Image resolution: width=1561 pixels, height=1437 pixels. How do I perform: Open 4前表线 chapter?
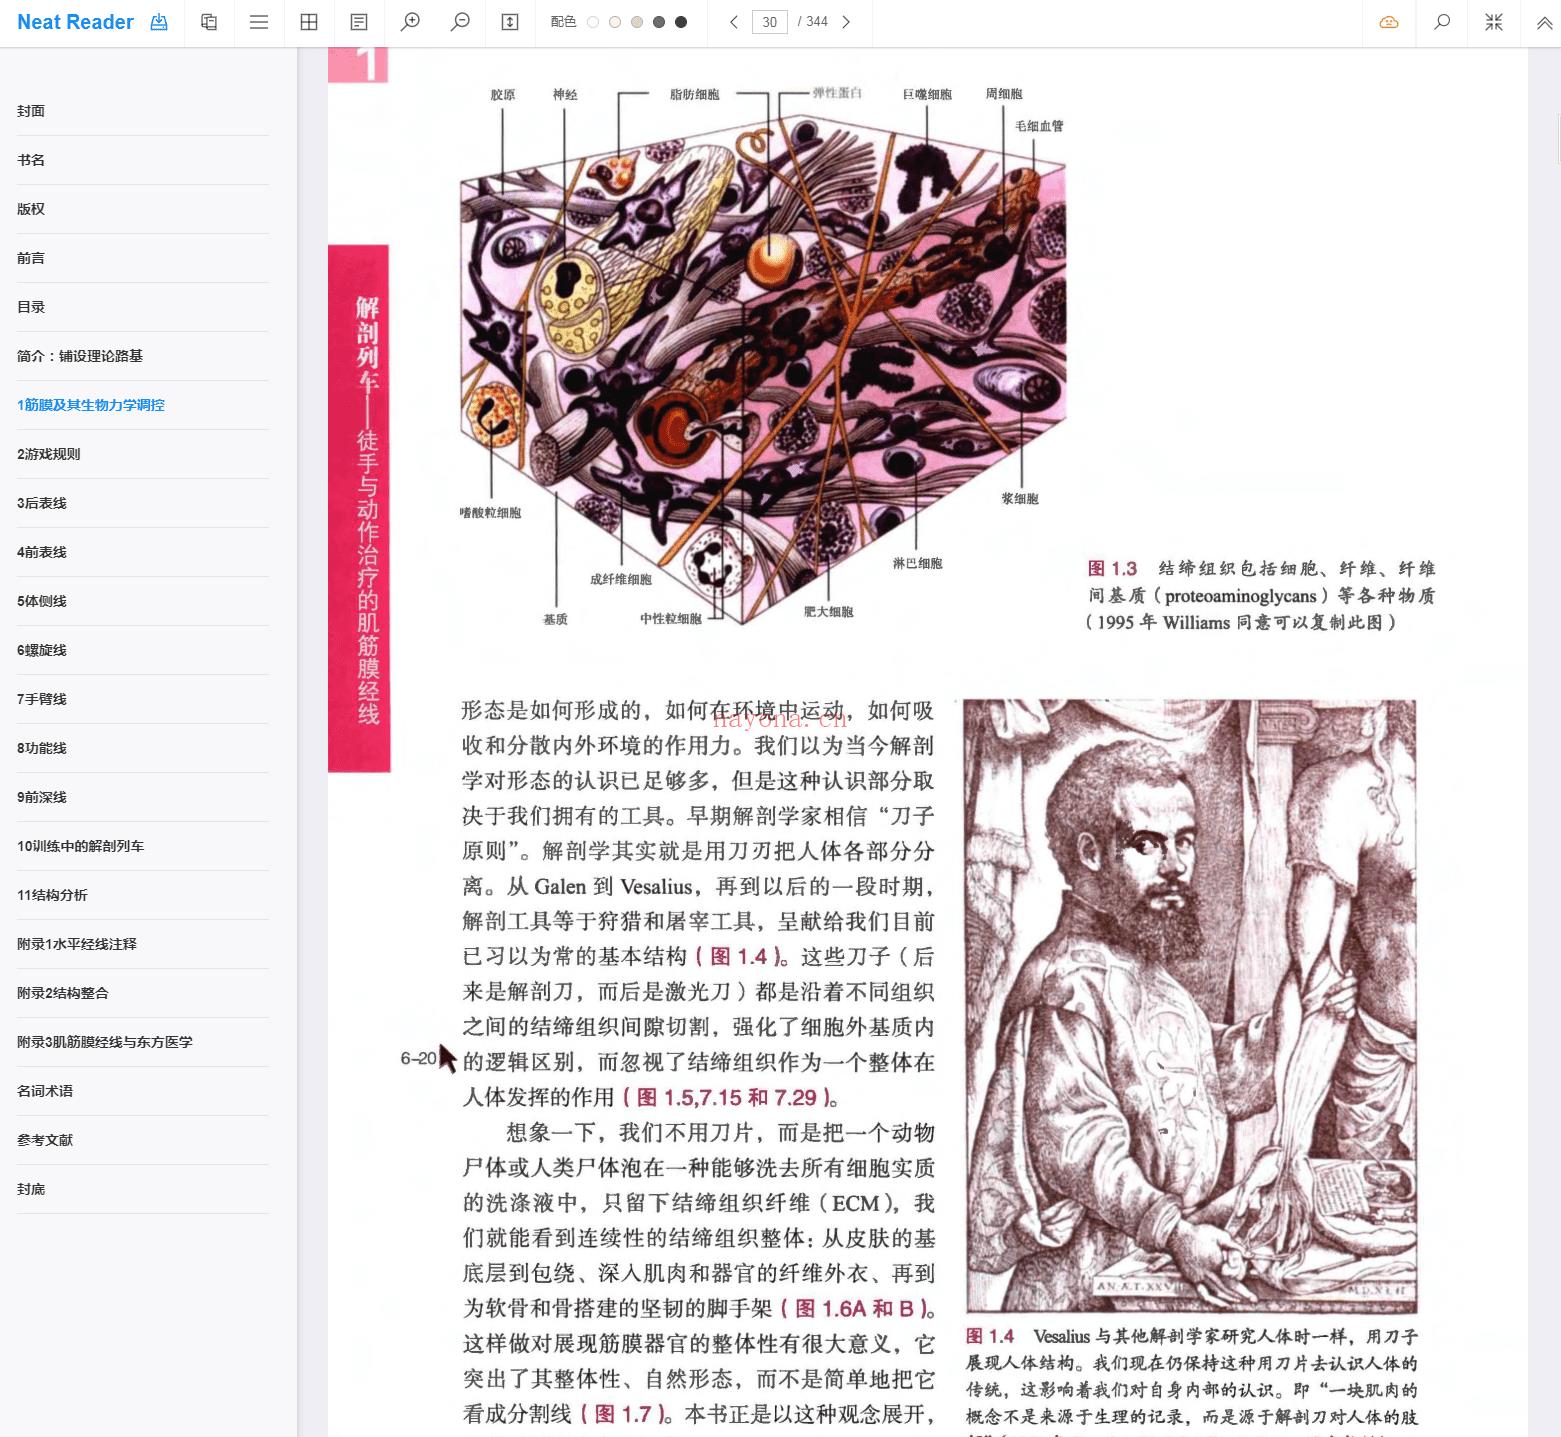pos(143,552)
